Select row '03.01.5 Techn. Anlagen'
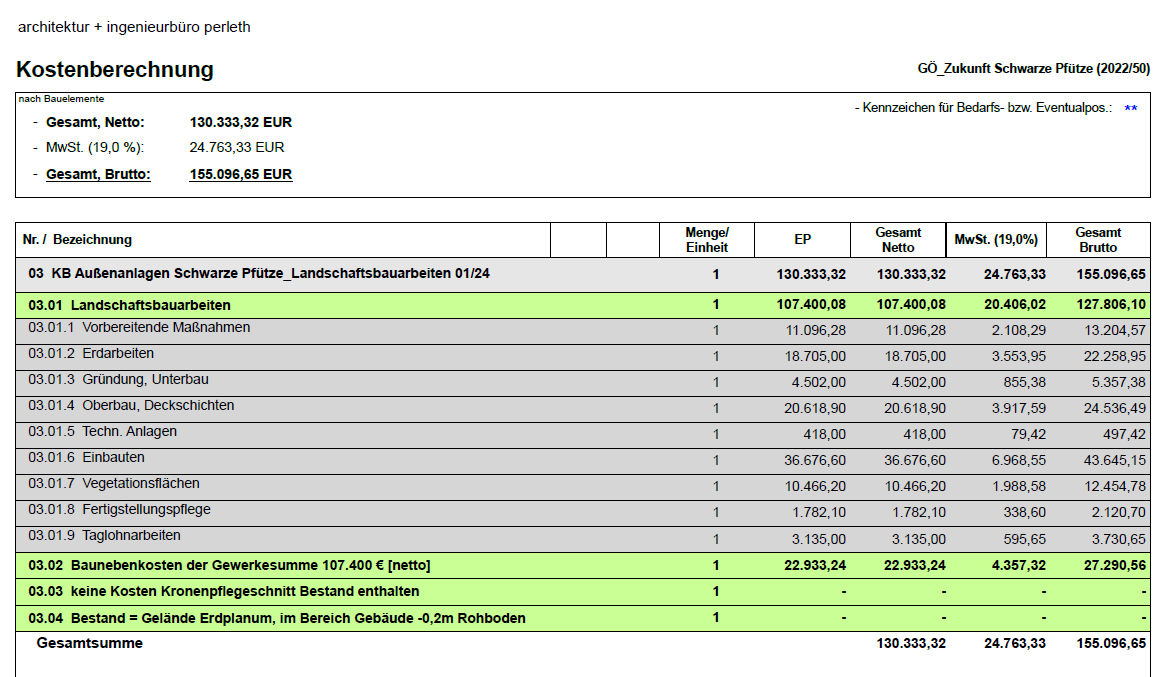 point(582,435)
